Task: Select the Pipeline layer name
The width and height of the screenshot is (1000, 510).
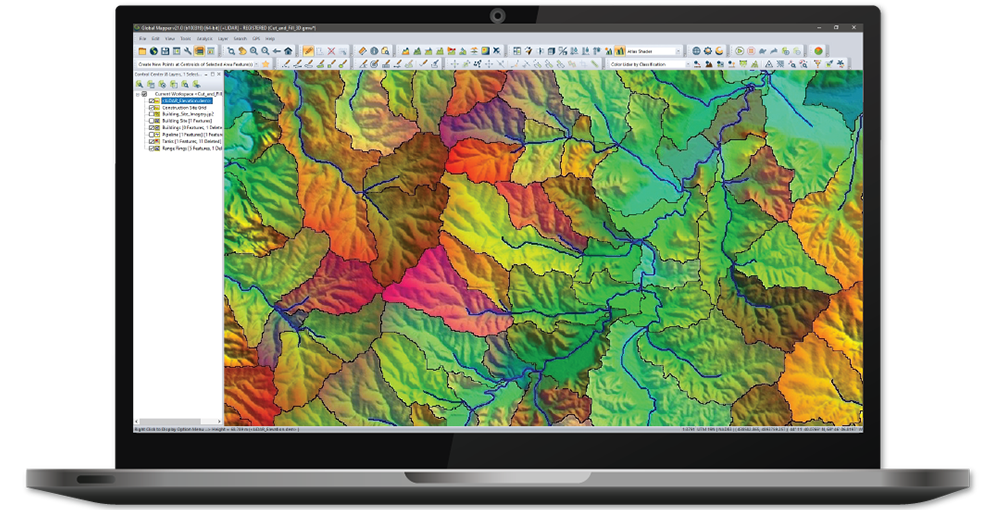Action: (x=192, y=135)
